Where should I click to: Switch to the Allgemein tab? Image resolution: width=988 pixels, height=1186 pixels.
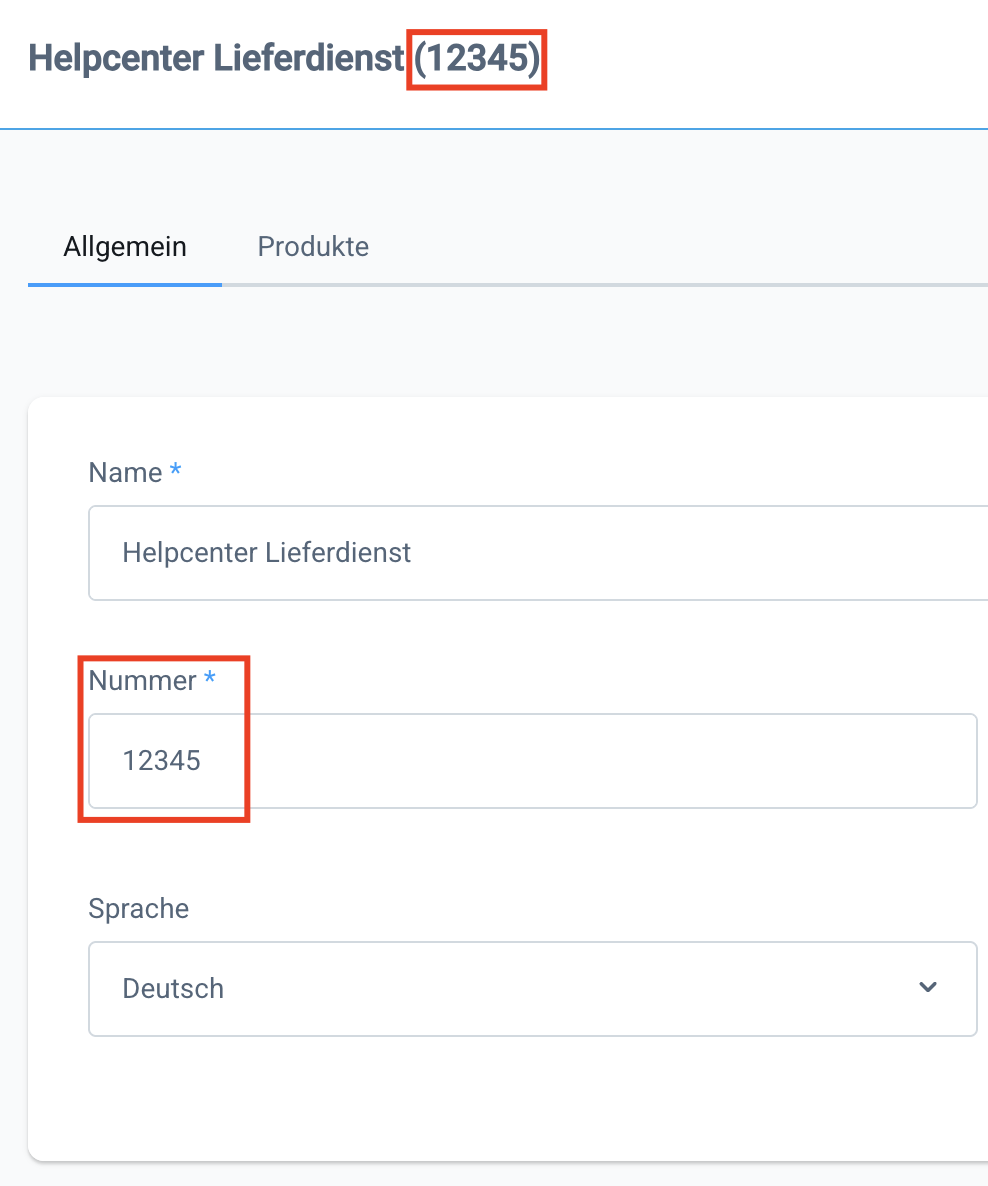point(125,247)
